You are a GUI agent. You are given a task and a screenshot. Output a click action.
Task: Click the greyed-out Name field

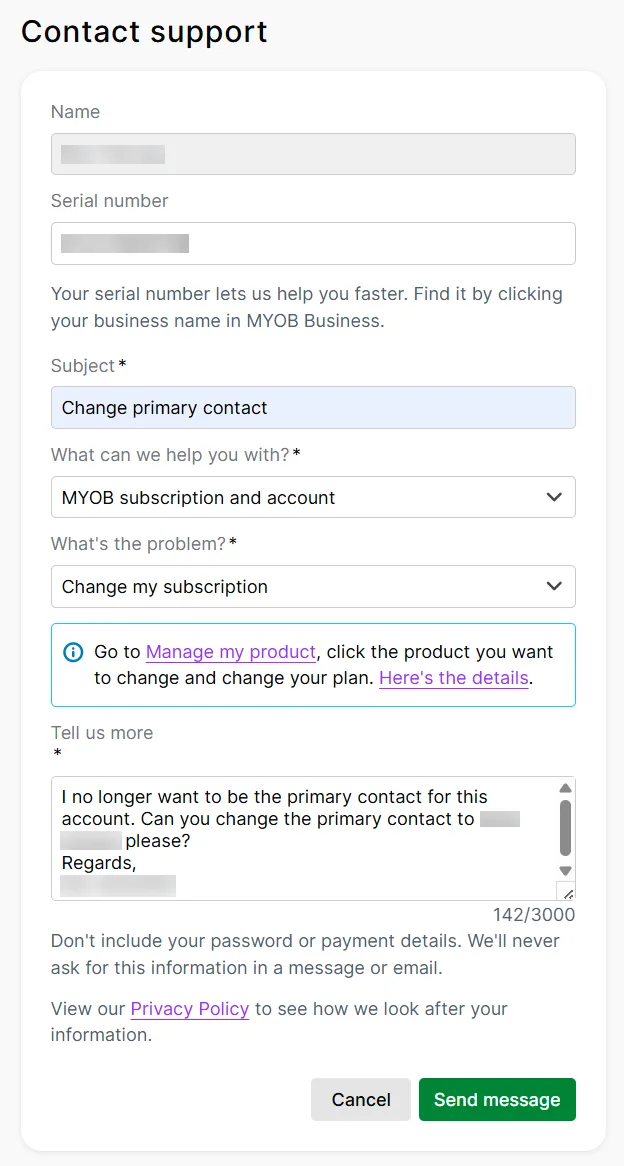point(313,154)
